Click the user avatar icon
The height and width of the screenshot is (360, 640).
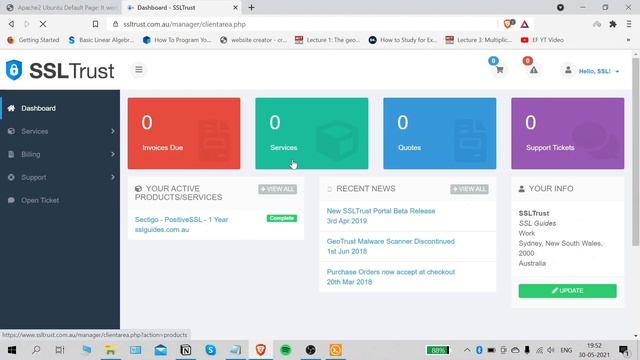(x=568, y=70)
